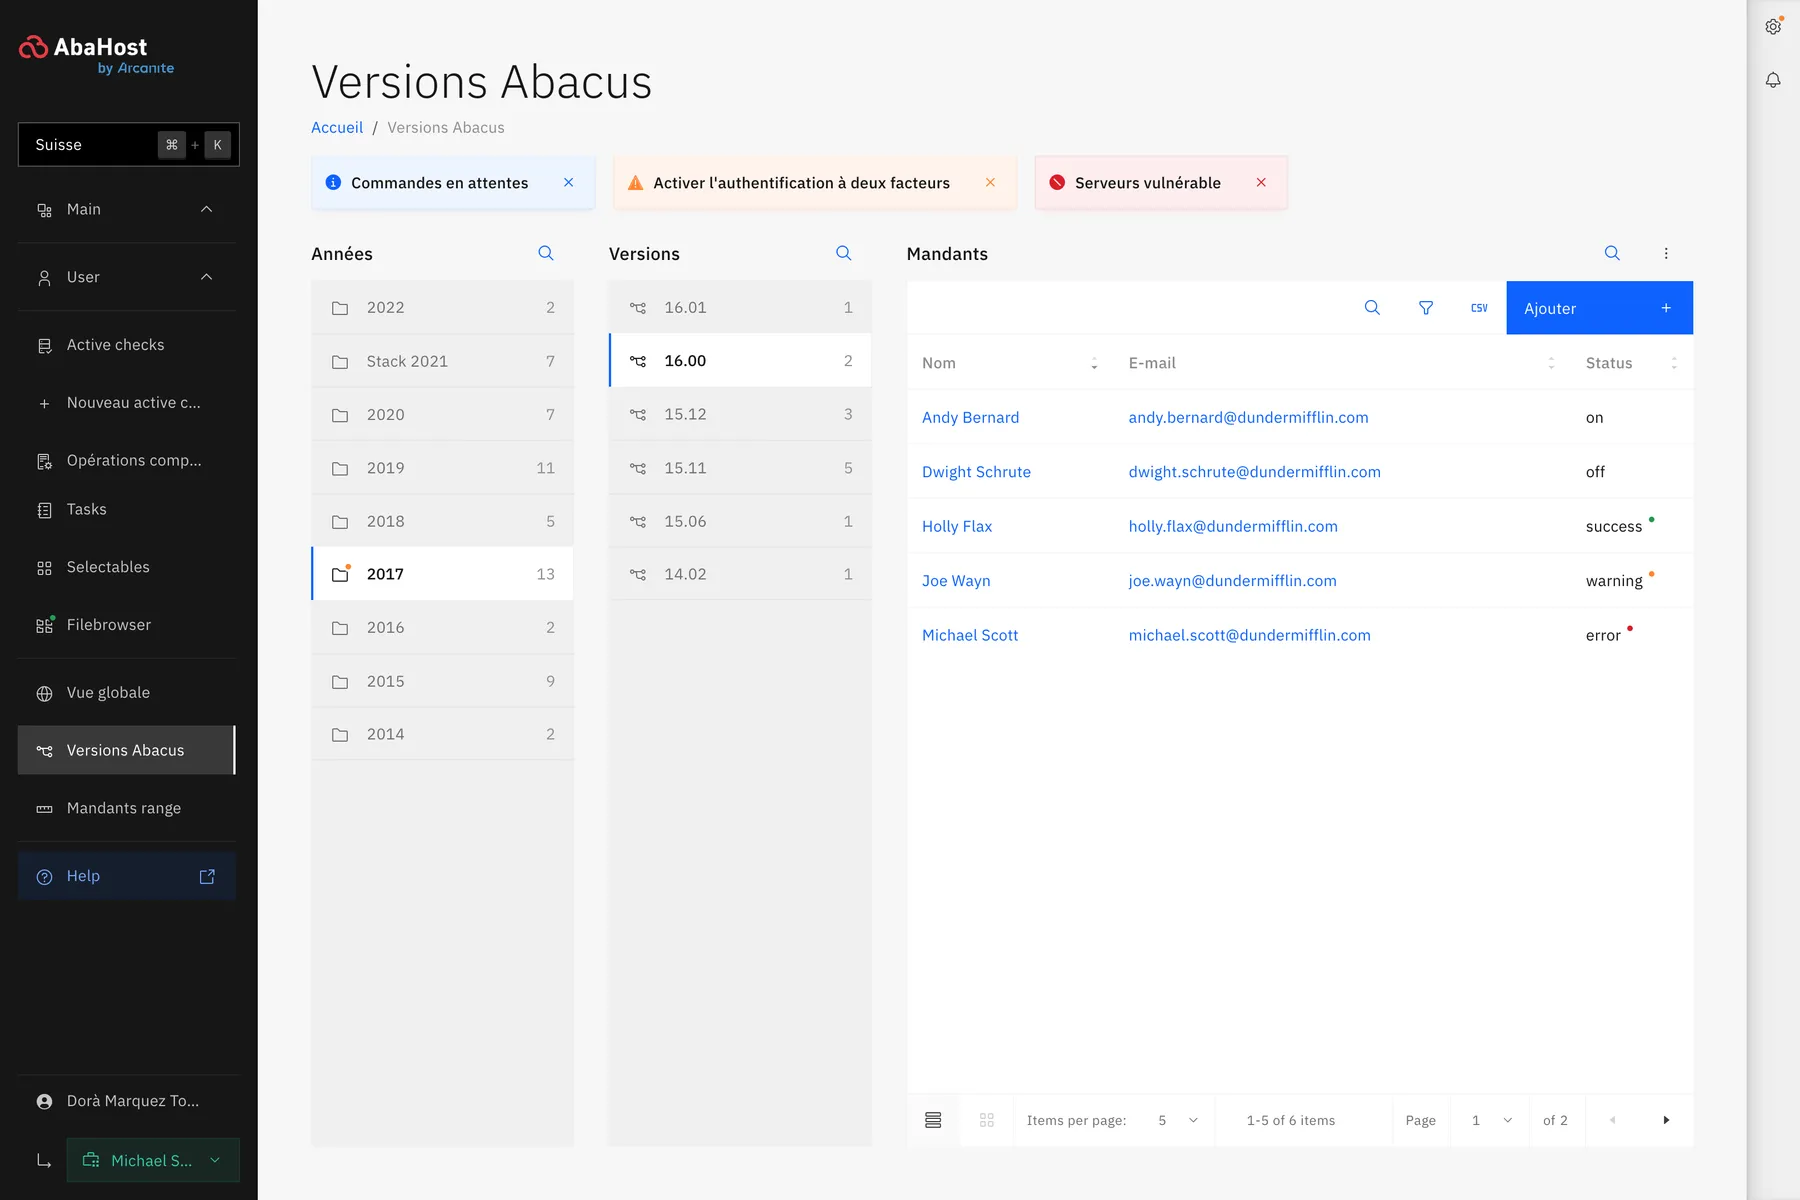The image size is (1800, 1200).
Task: Collapse the User sidebar section
Action: (x=206, y=277)
